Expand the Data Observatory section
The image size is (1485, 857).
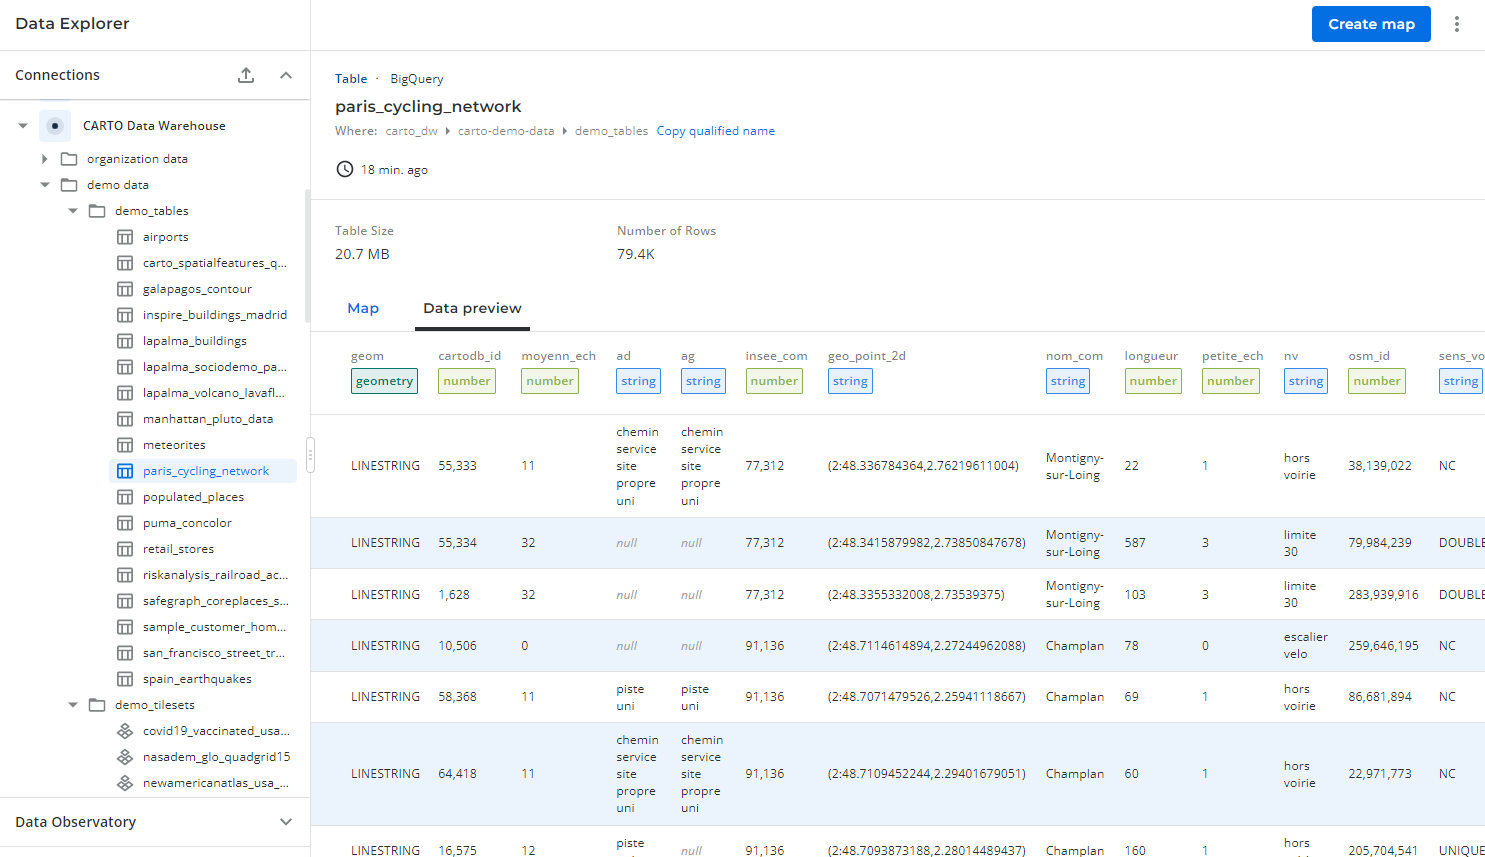tap(286, 822)
